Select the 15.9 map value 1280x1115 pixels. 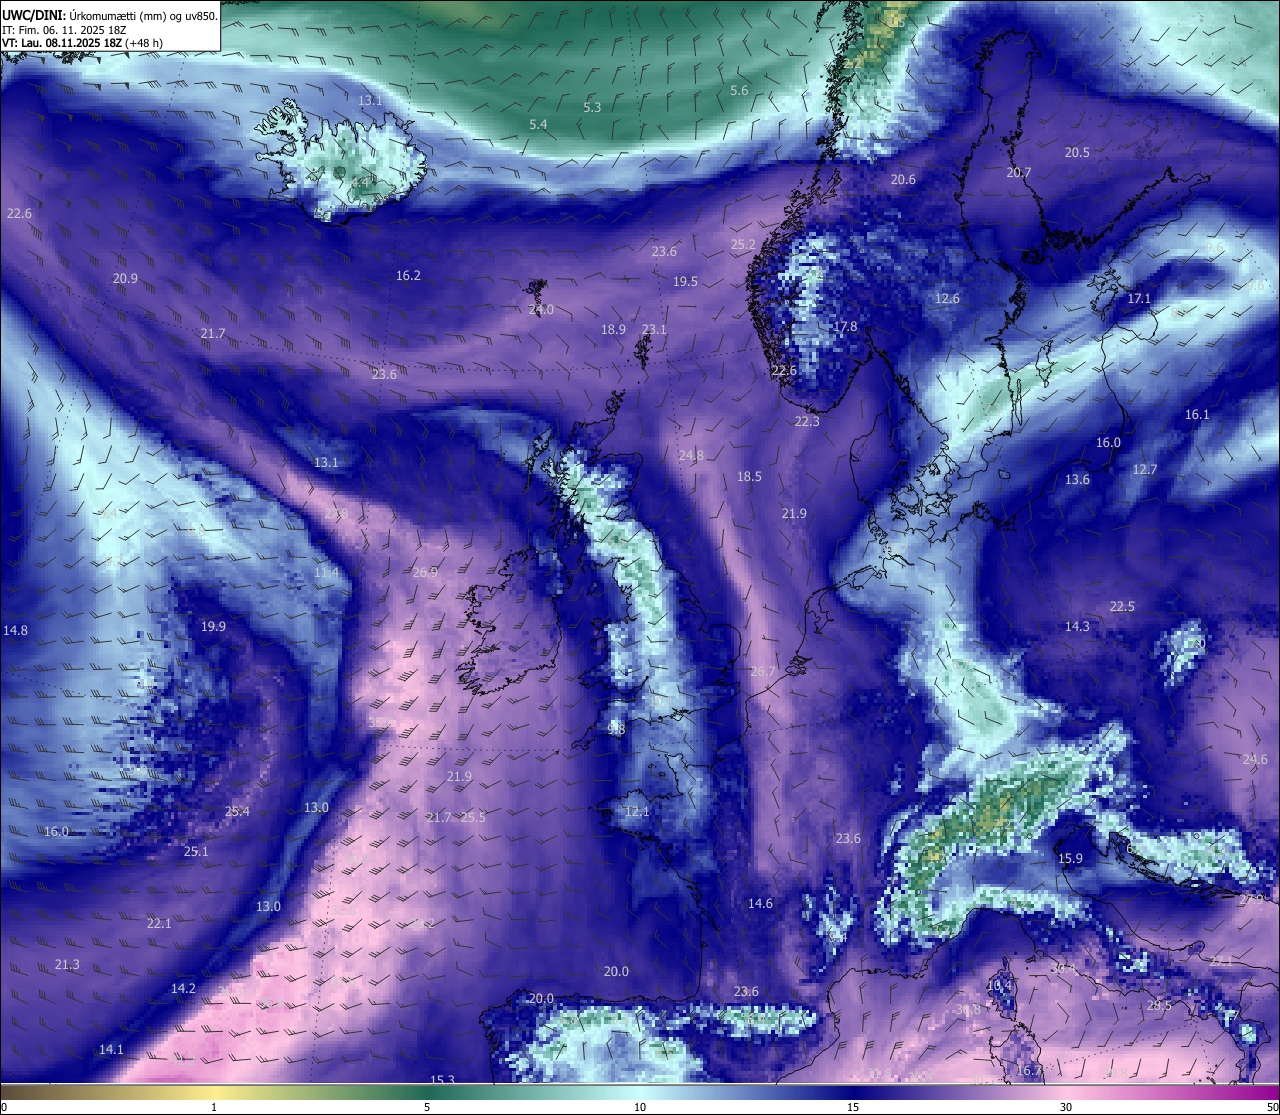(1070, 859)
